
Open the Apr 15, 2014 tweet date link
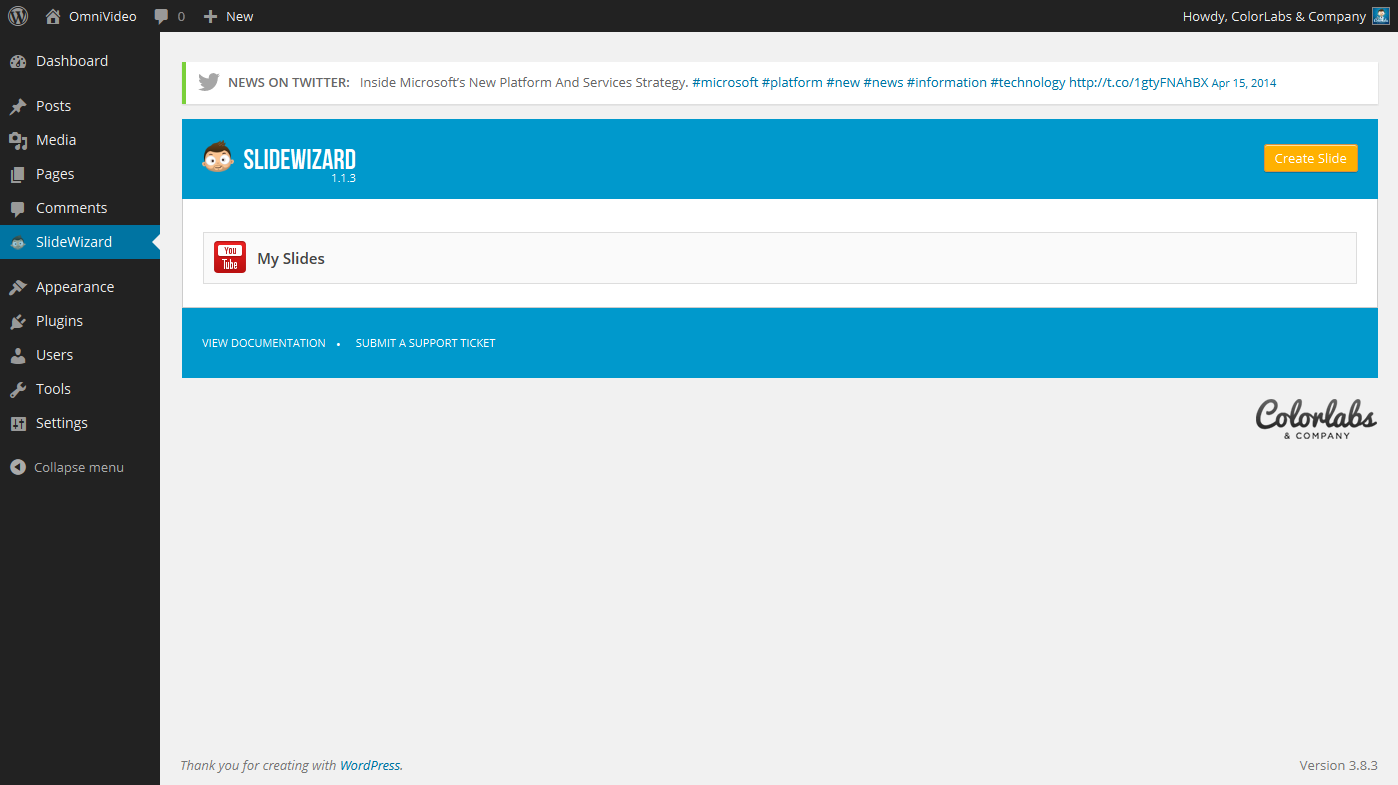click(1244, 83)
